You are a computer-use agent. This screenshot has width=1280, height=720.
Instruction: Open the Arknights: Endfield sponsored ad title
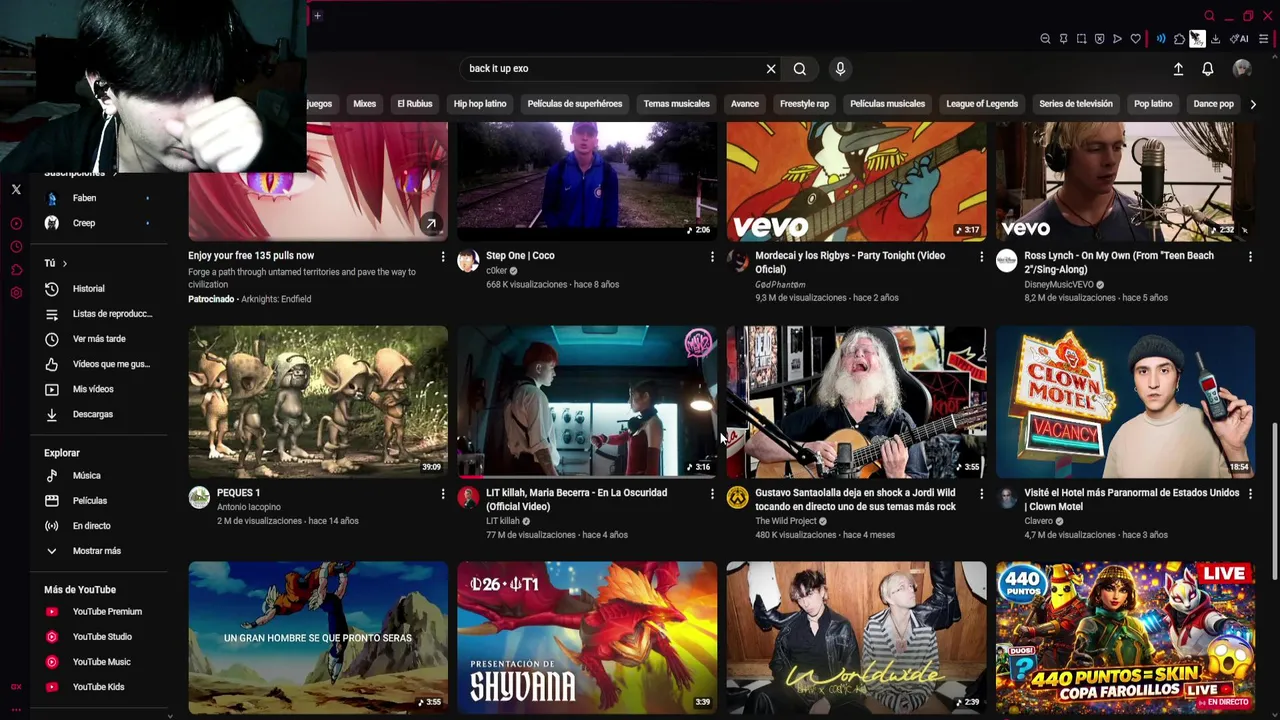(251, 256)
